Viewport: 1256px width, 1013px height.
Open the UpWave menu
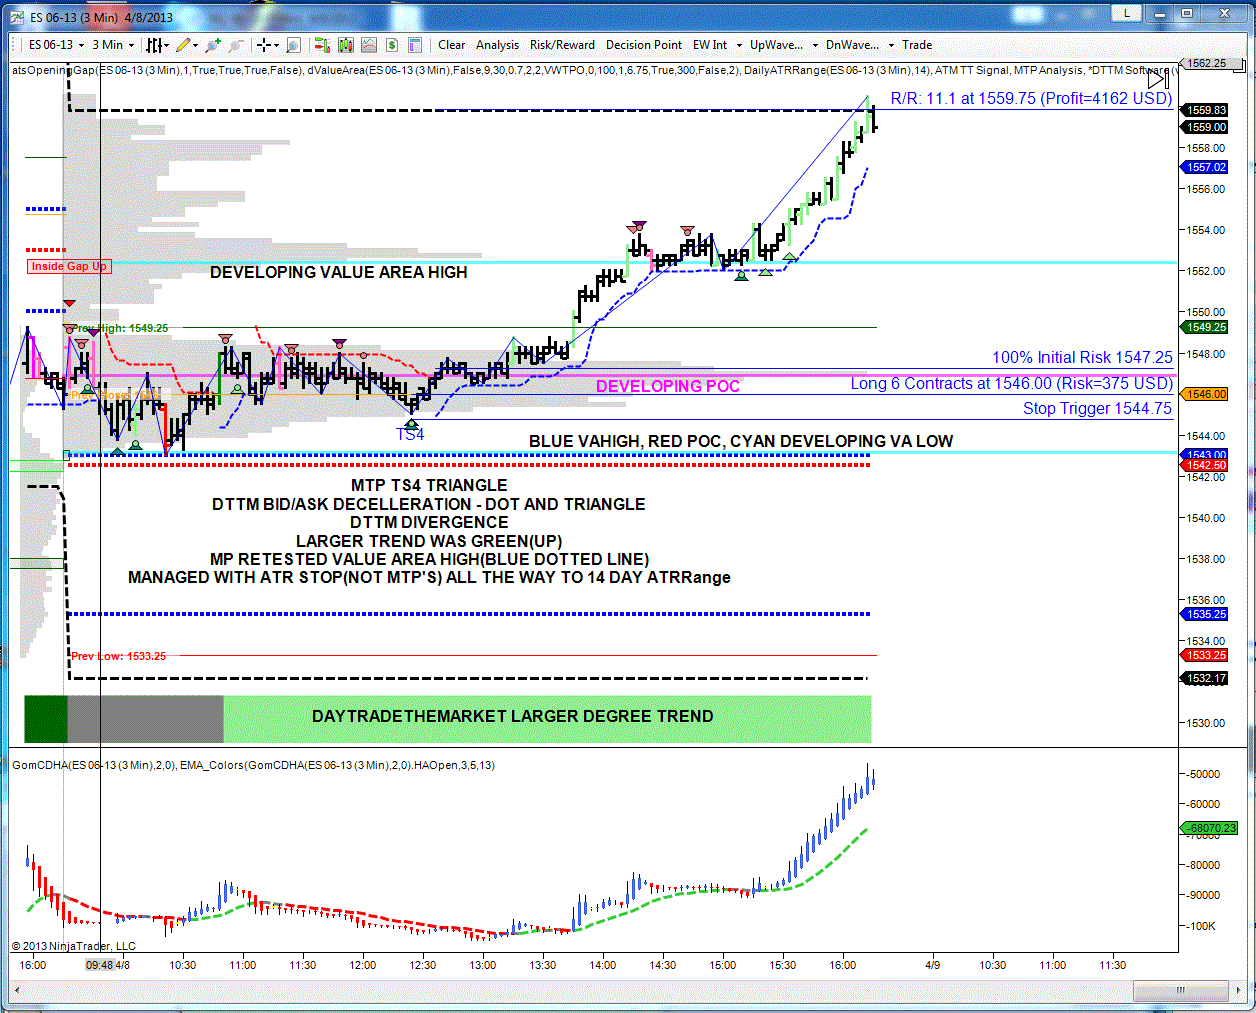click(776, 45)
